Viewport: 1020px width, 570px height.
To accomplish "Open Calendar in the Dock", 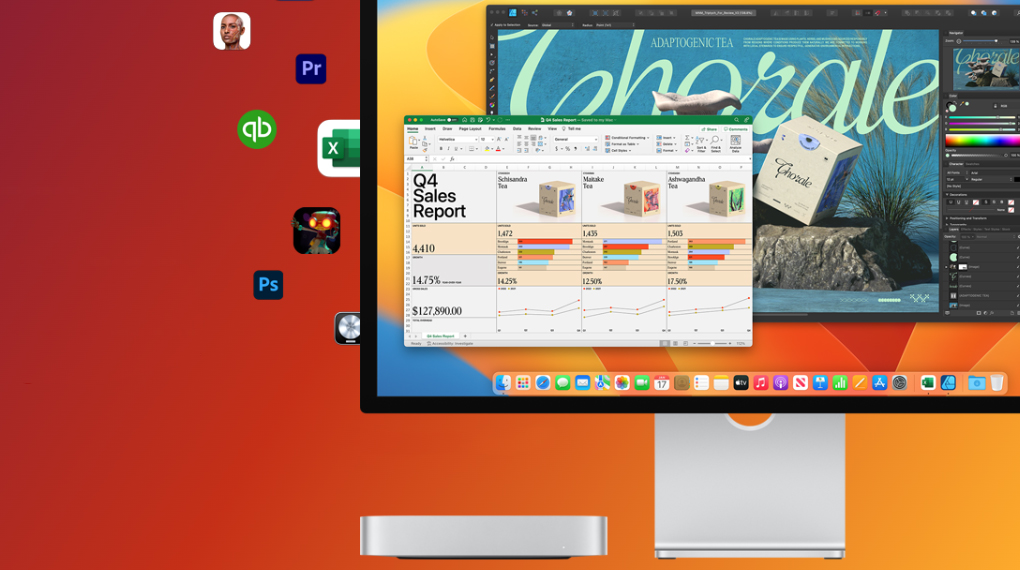I will click(662, 383).
